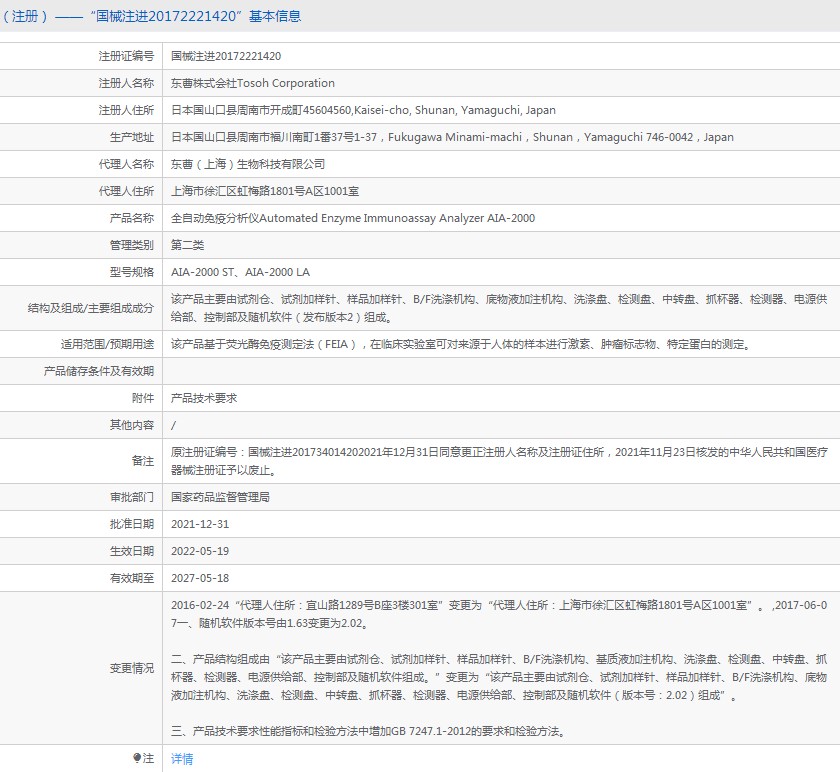Click the 生效日期 row label
The height and width of the screenshot is (772, 840).
click(x=132, y=551)
